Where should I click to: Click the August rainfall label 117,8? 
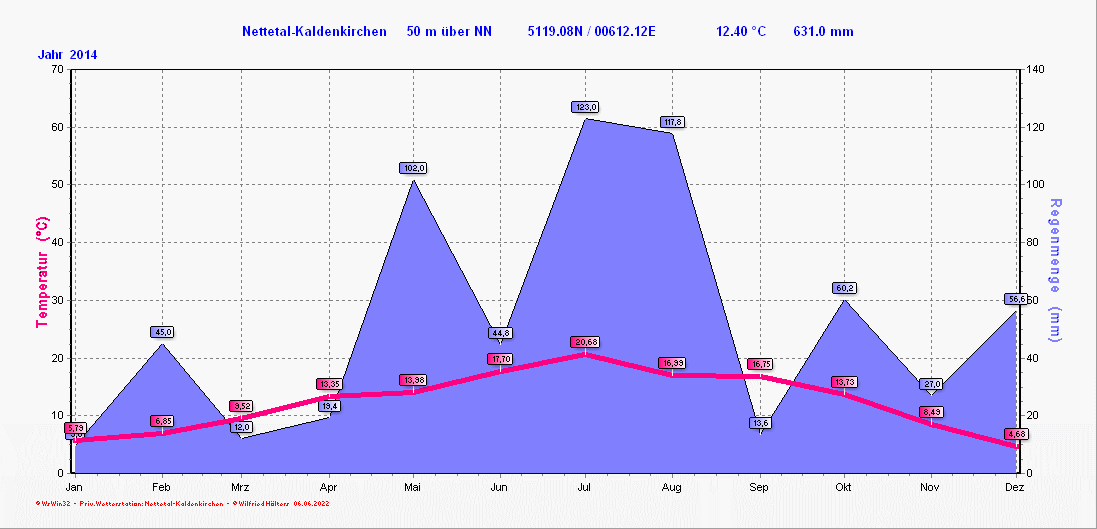[672, 122]
